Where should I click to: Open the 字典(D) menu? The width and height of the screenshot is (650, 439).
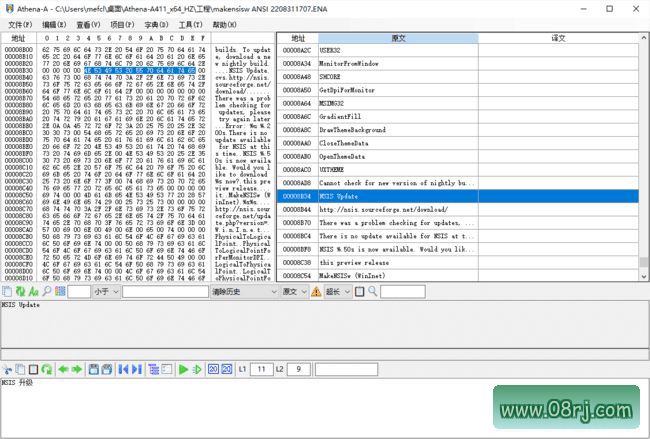156,25
